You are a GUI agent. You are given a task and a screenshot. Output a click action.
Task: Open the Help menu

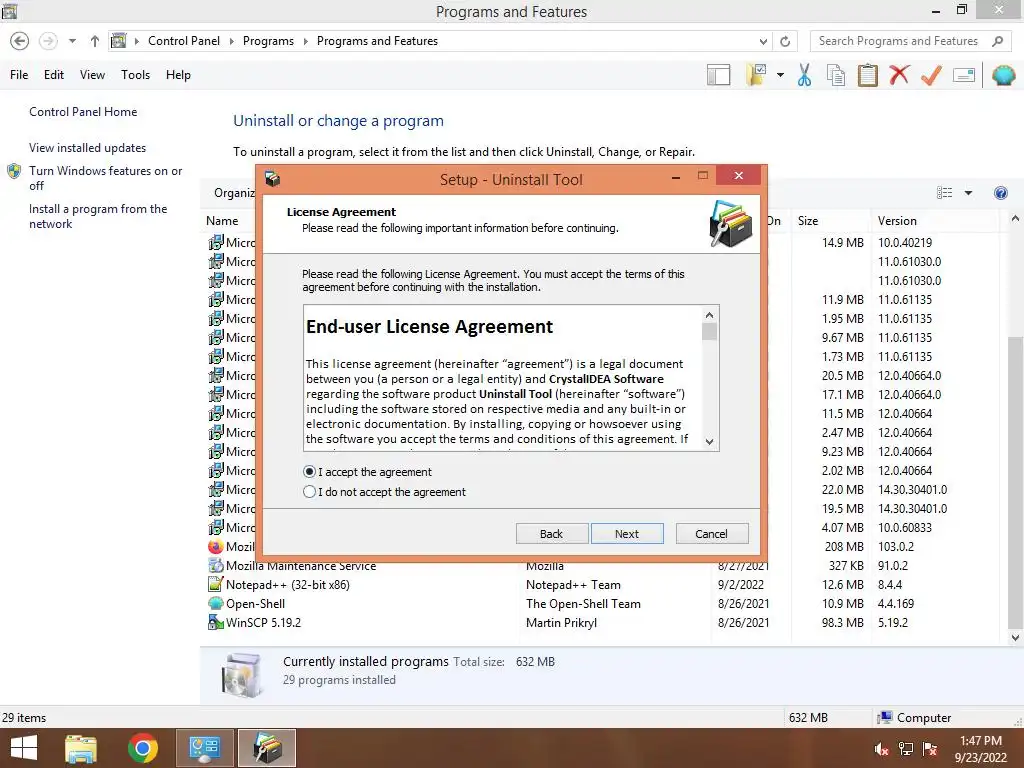click(178, 75)
